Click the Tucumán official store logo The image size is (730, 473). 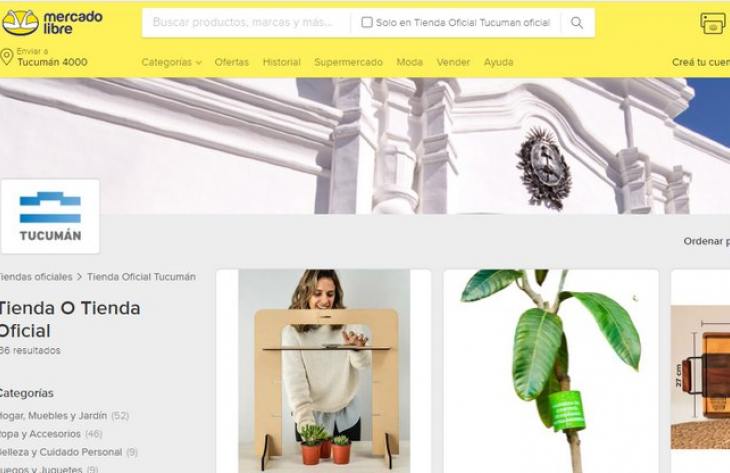(50, 216)
